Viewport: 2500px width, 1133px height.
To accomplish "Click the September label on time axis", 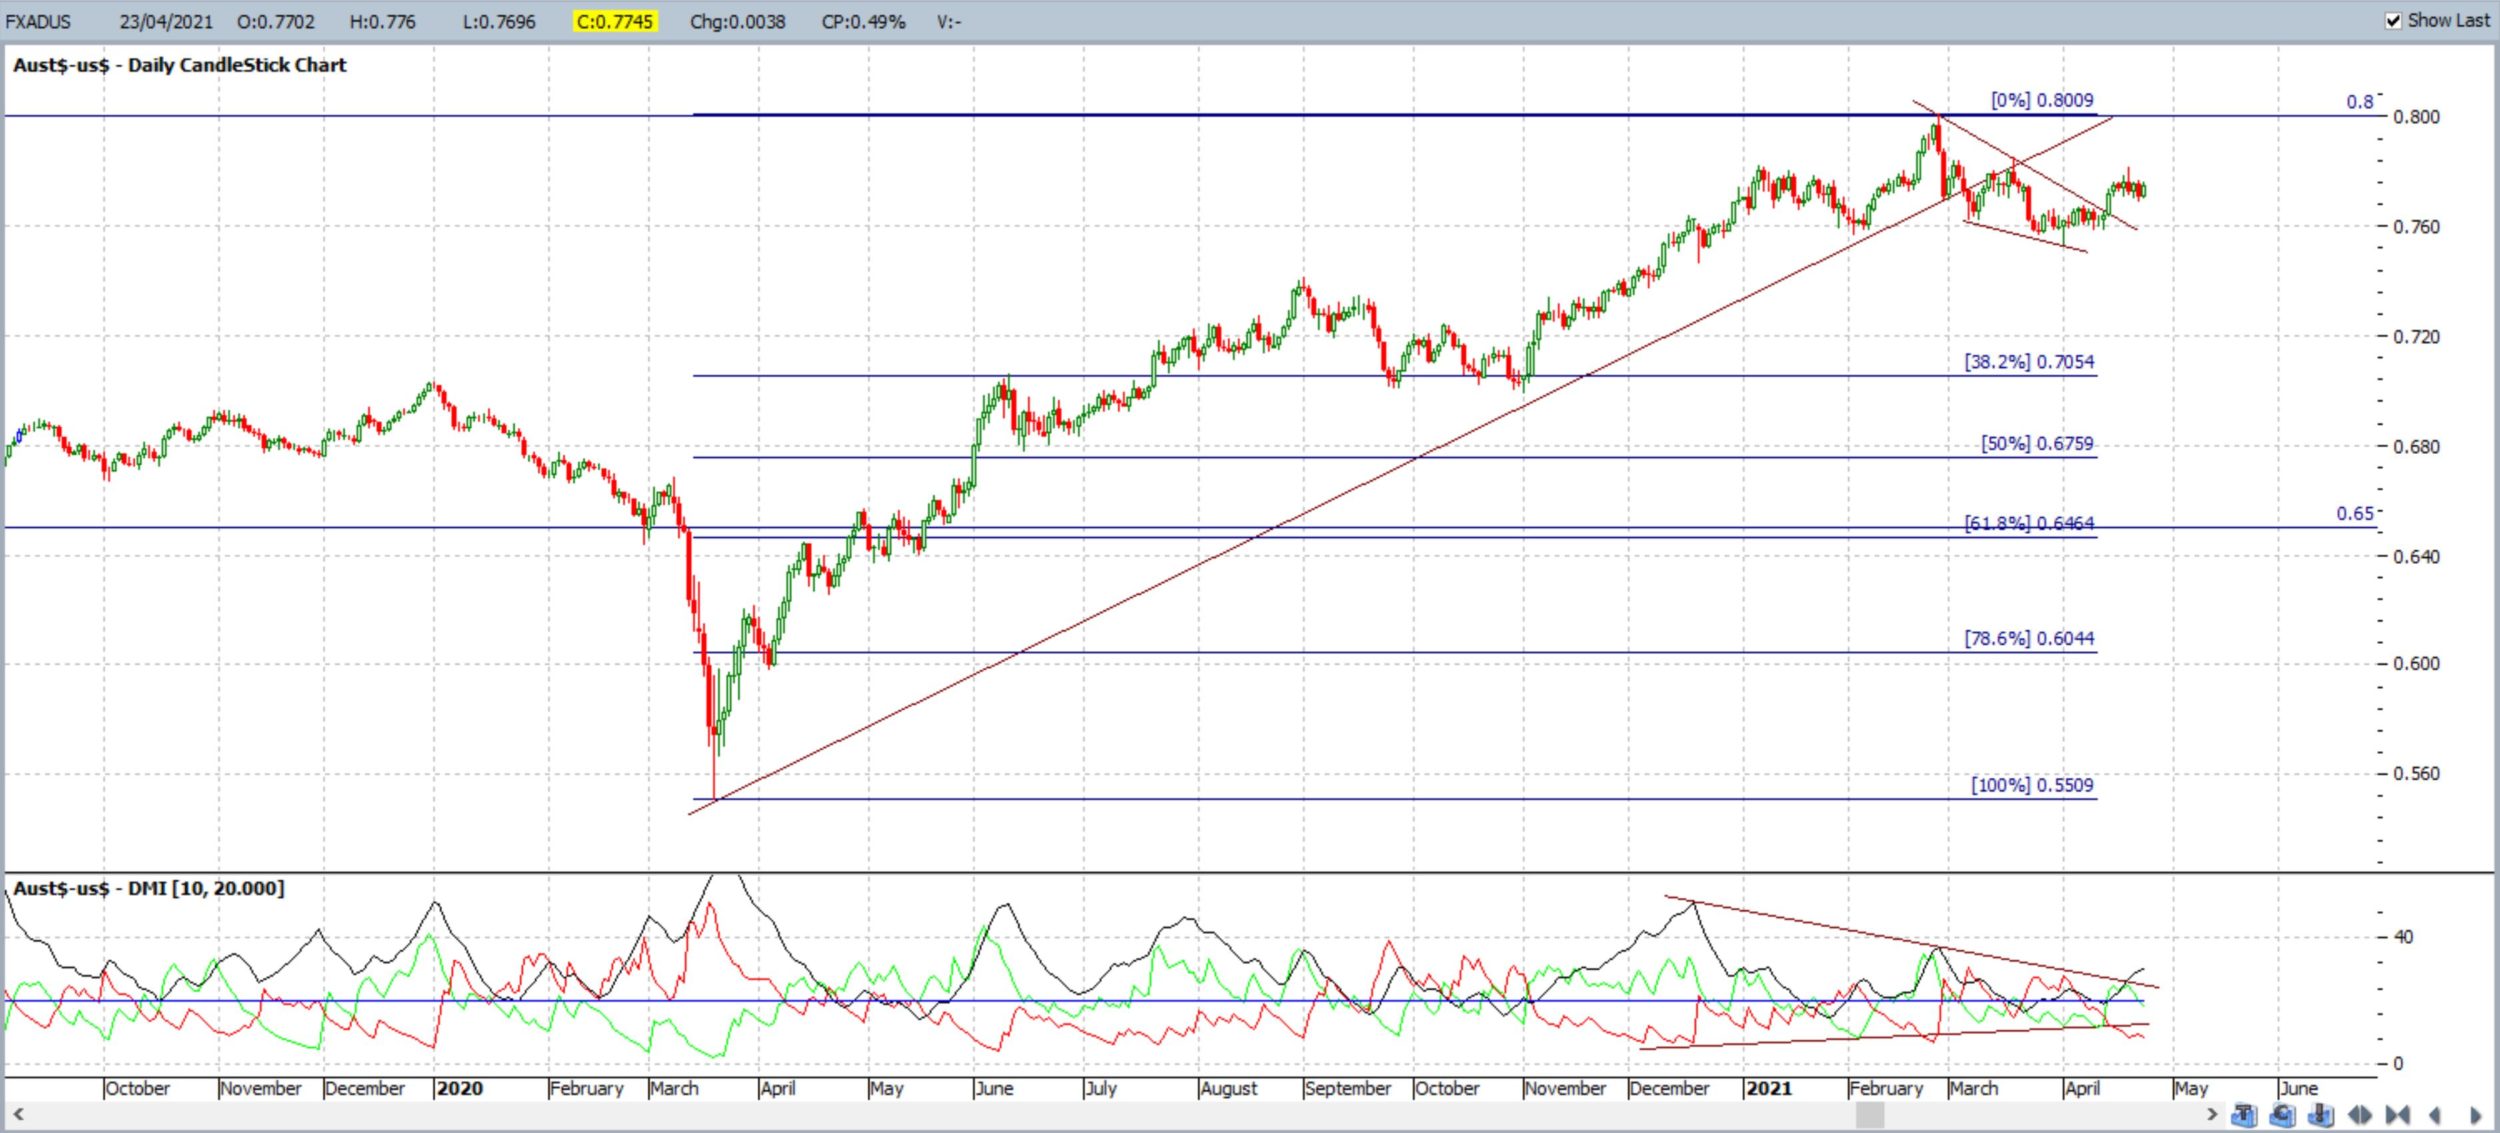I will pos(1348,1088).
